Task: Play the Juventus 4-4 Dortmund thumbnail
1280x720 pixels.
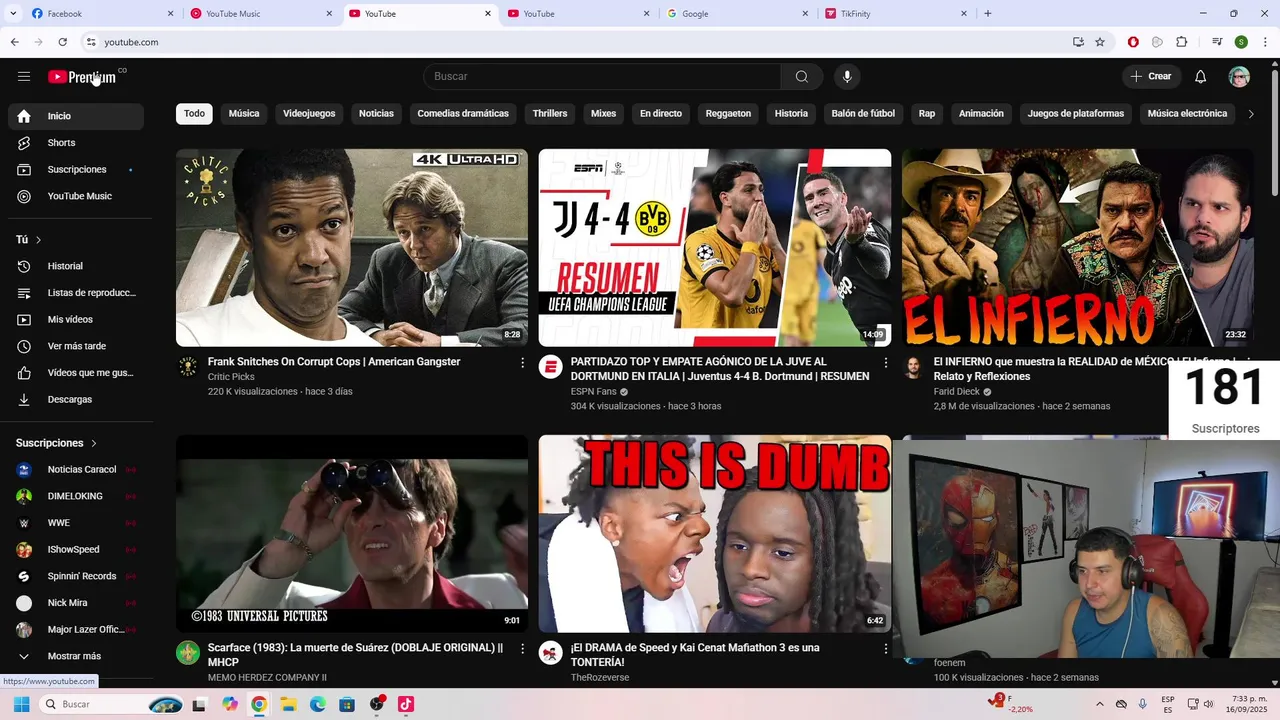Action: (715, 248)
